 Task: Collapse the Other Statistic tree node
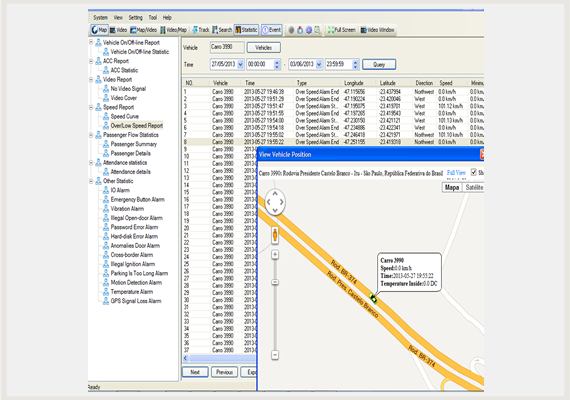91,181
